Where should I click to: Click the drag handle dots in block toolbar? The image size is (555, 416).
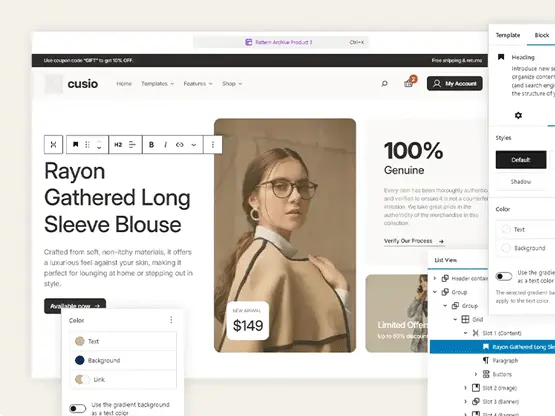(87, 144)
